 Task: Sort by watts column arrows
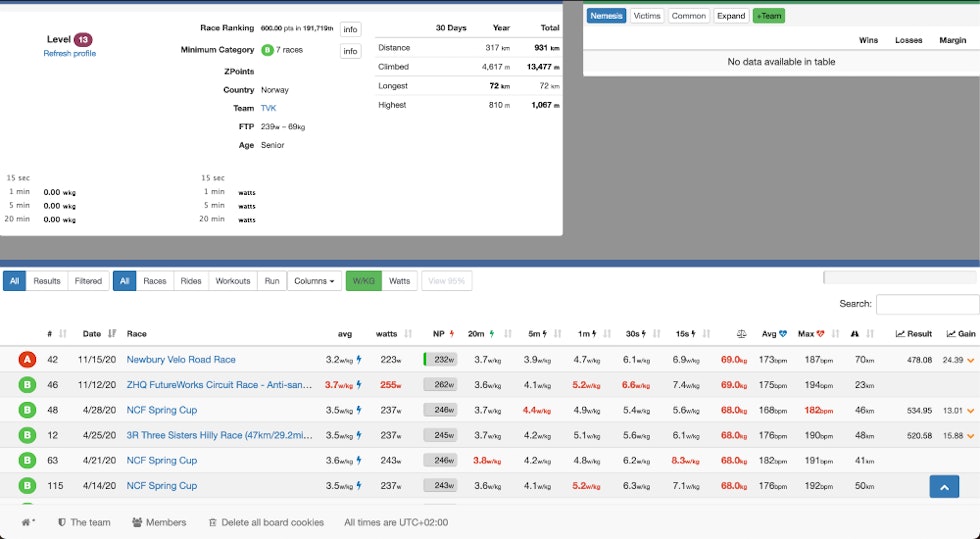tap(408, 334)
